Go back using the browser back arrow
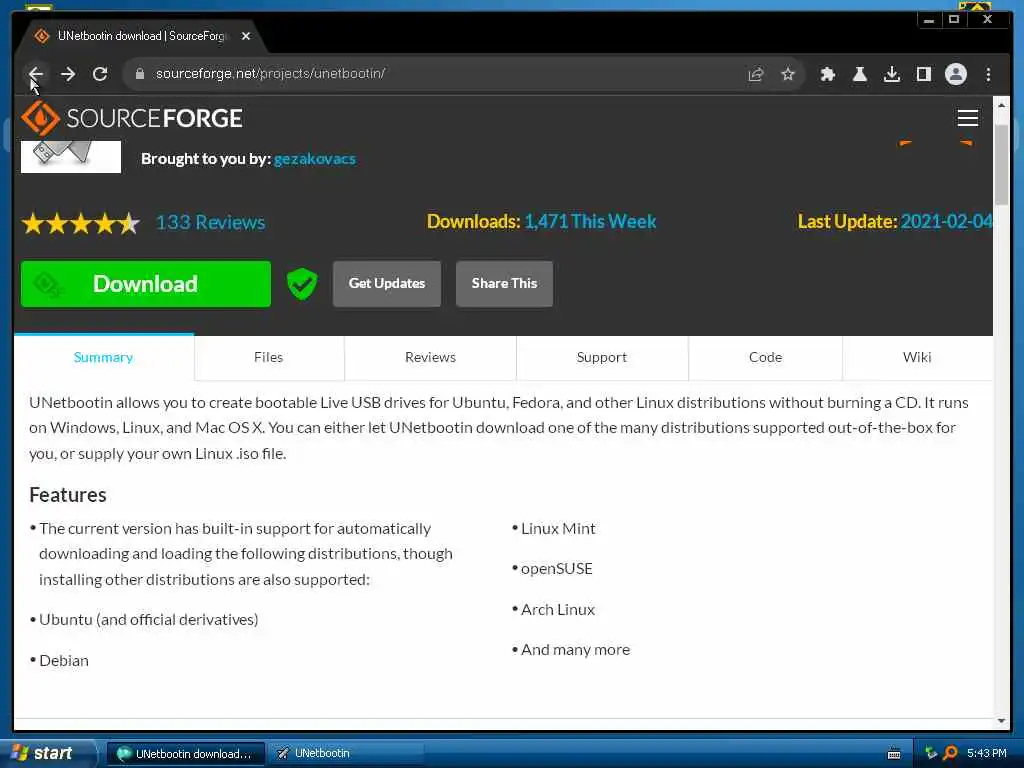This screenshot has height=768, width=1024. click(36, 74)
